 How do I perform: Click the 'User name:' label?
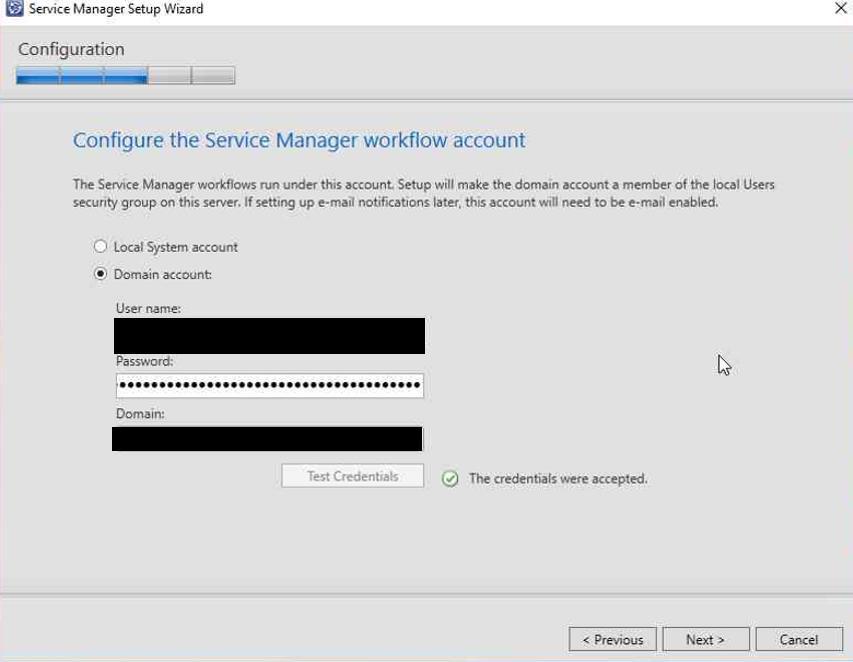[148, 308]
